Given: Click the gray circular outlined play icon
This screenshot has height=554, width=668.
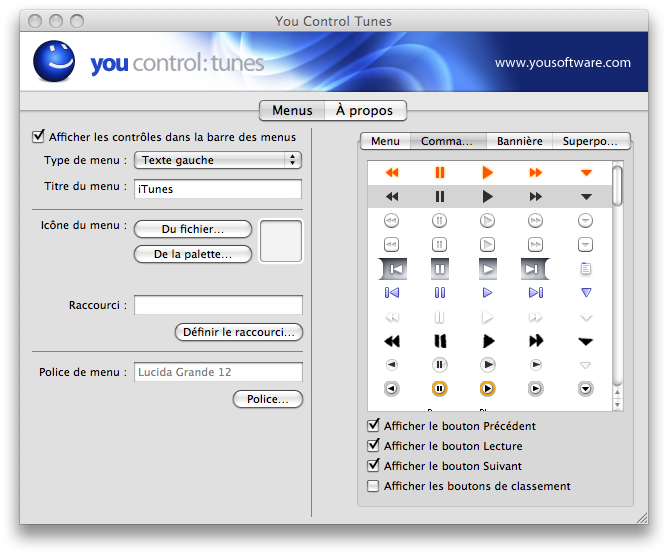Looking at the screenshot, I should [487, 221].
